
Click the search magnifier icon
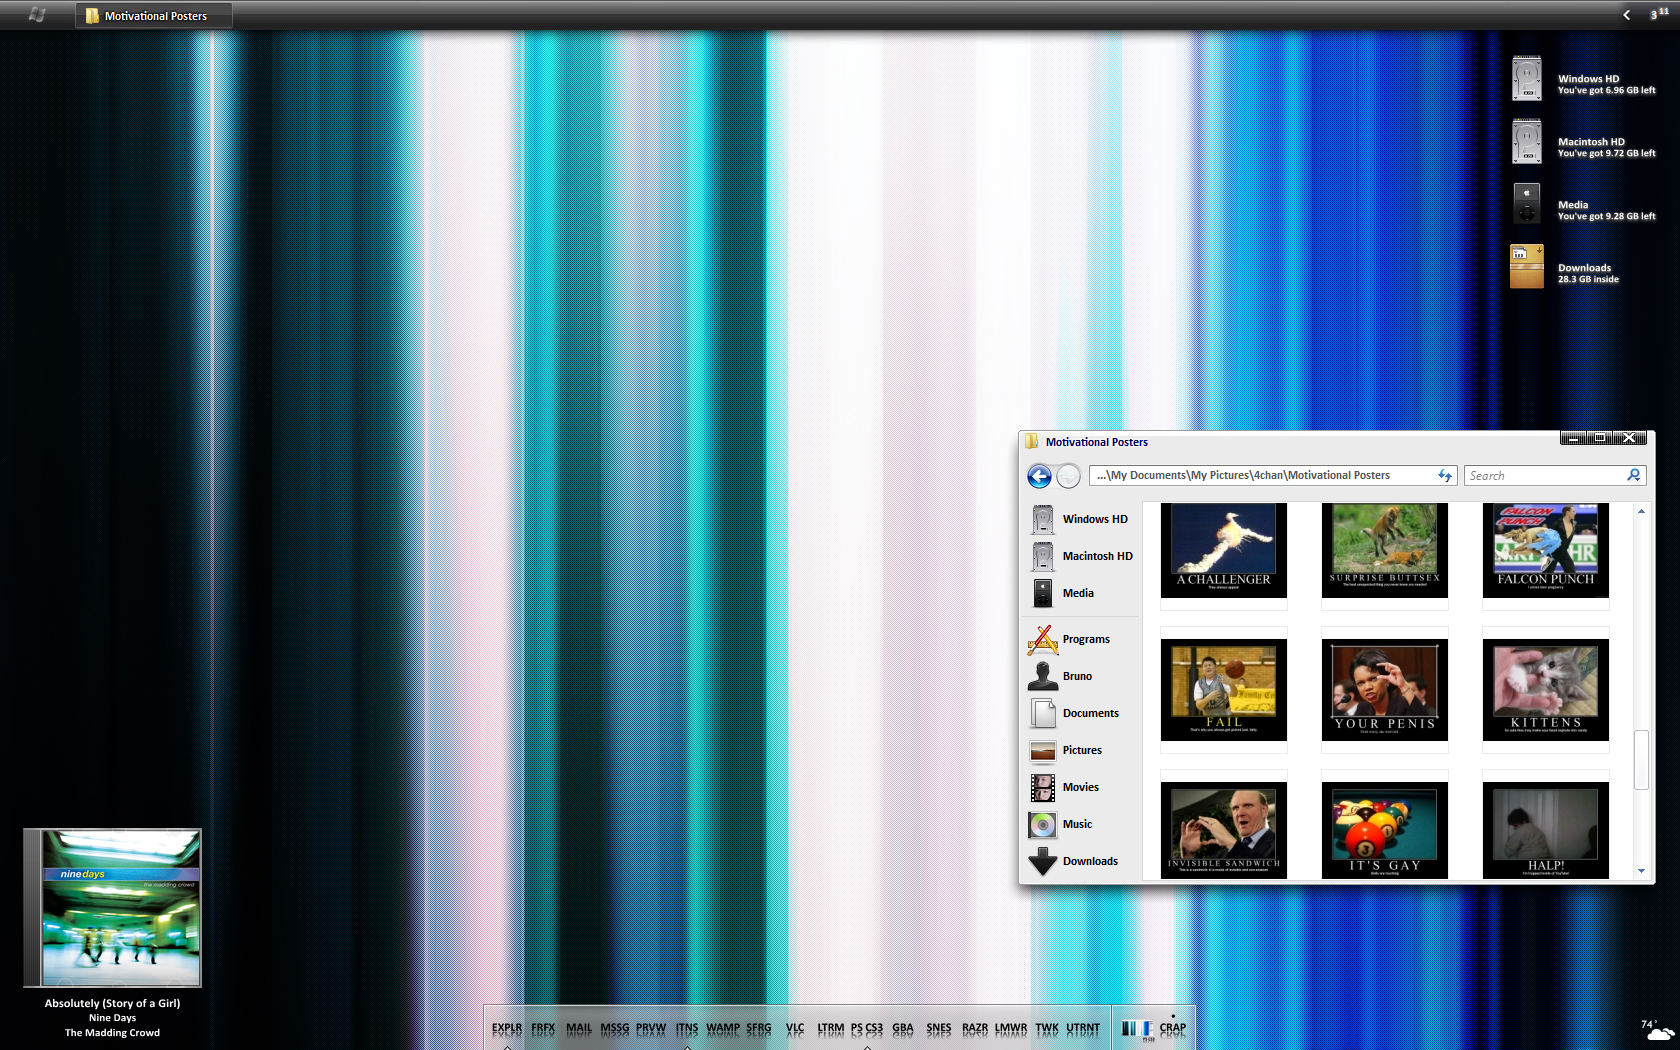[x=1634, y=475]
